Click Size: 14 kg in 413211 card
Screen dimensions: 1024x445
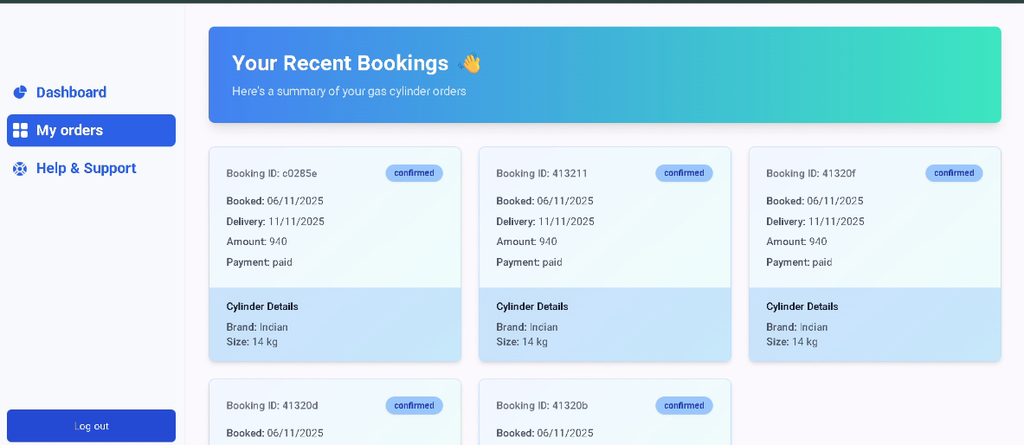coord(522,342)
